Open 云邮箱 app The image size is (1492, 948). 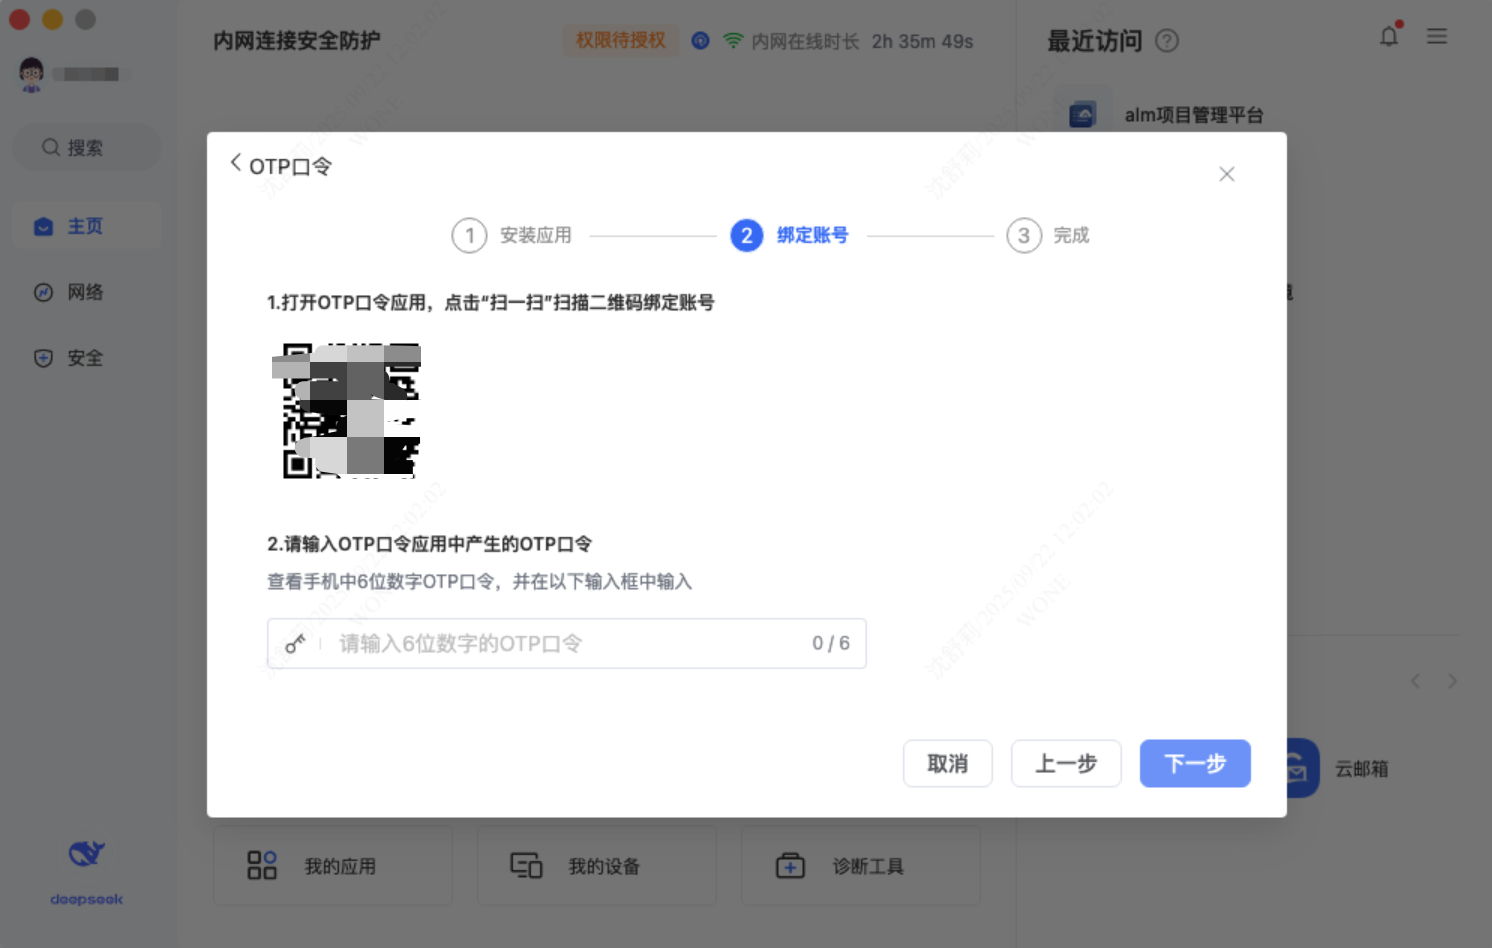point(1340,768)
